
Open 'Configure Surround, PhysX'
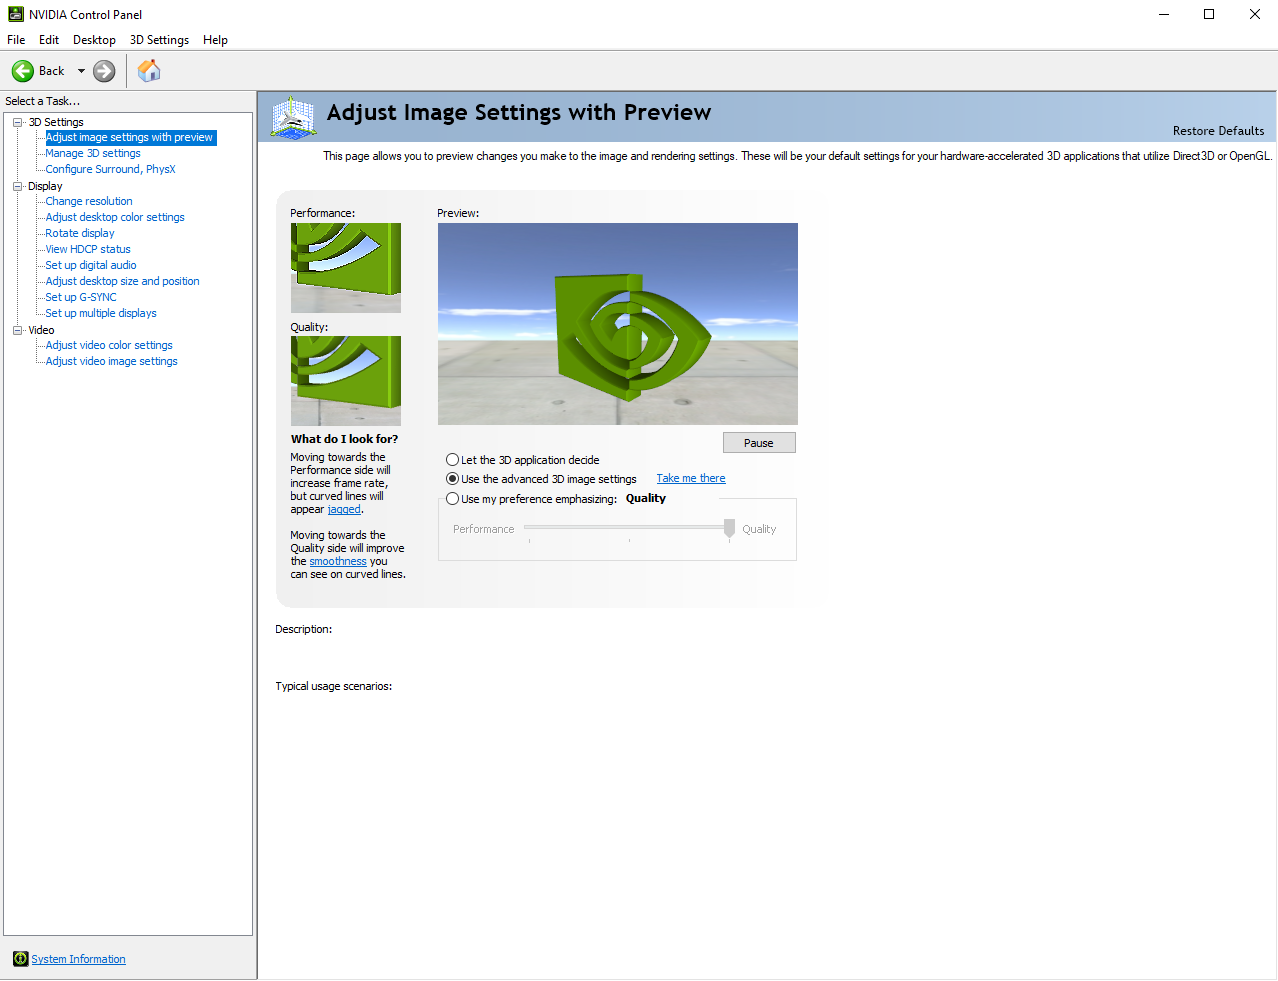pos(110,169)
